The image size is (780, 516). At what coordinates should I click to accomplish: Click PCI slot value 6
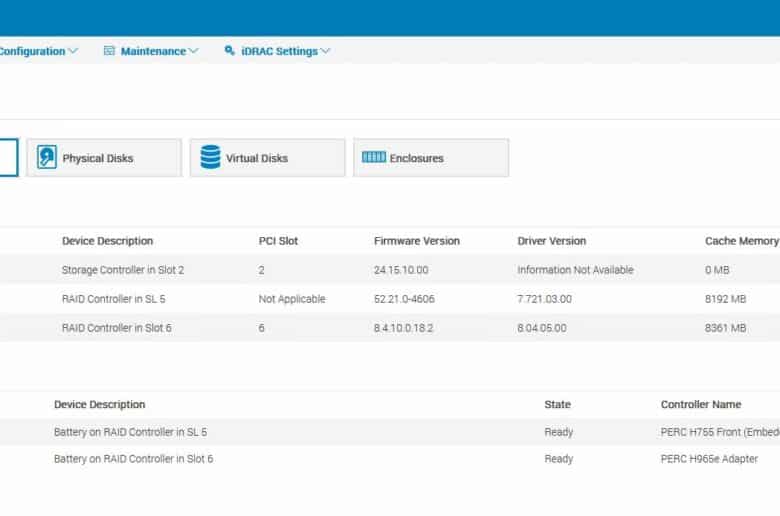[x=261, y=328]
